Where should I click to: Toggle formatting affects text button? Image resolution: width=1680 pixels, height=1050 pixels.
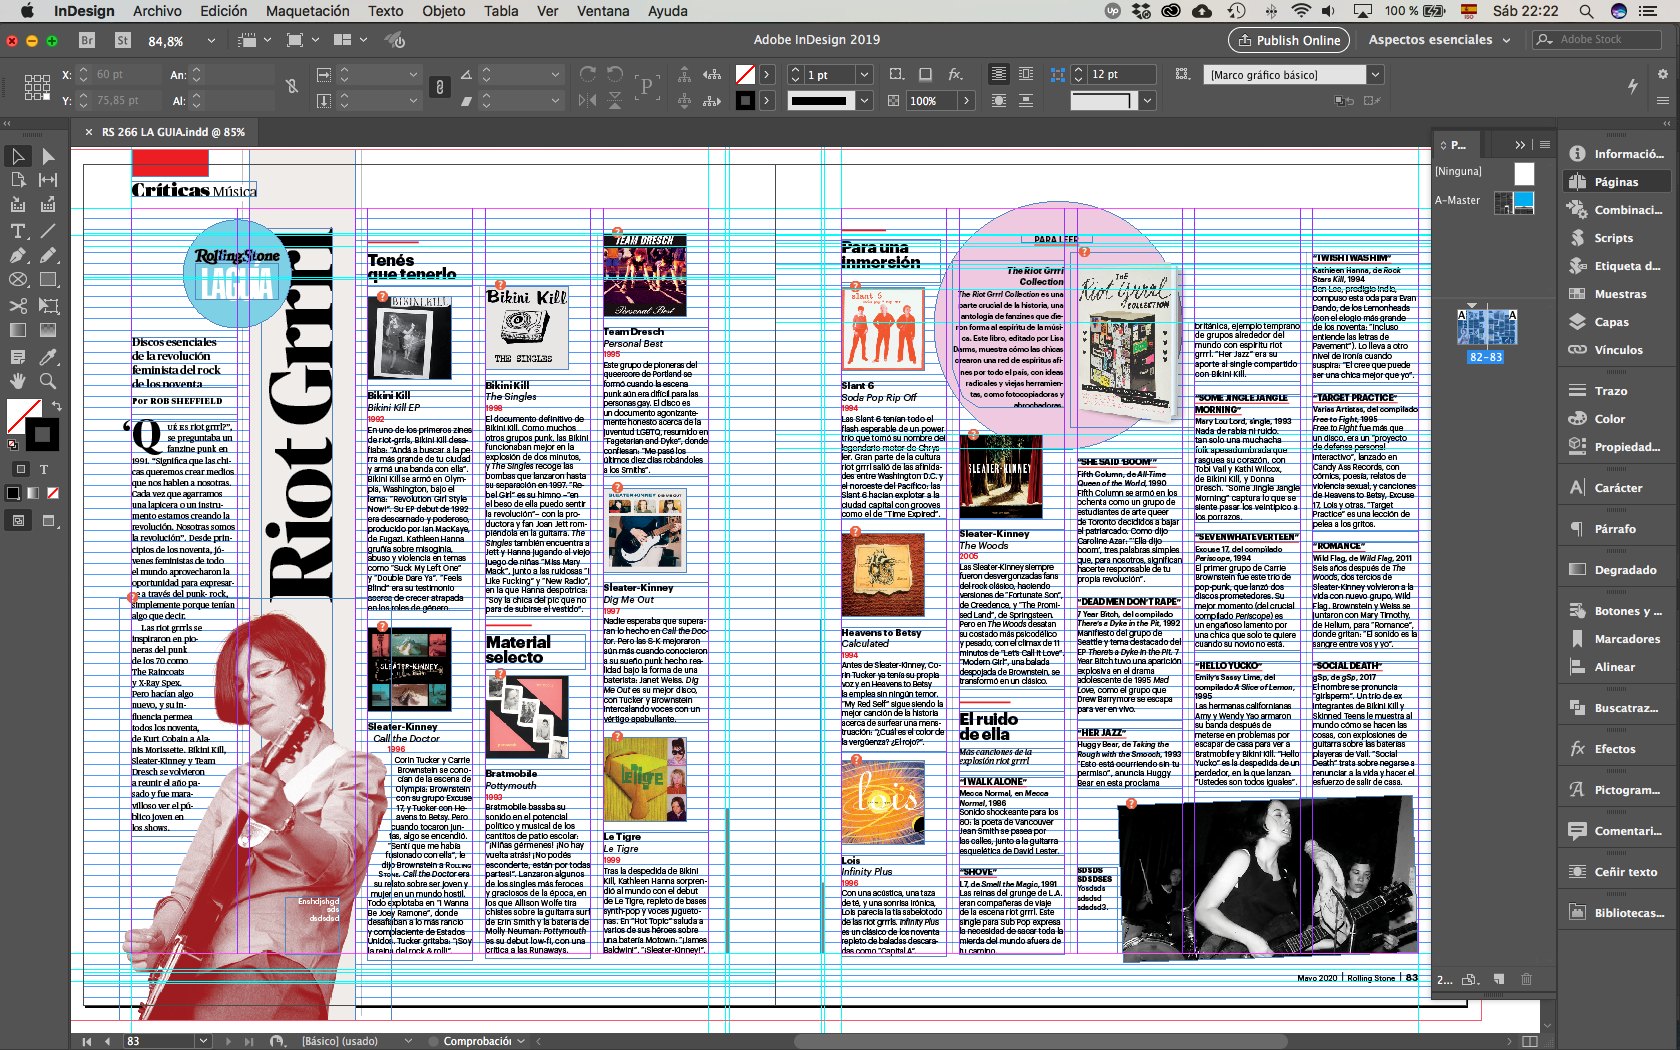point(44,468)
